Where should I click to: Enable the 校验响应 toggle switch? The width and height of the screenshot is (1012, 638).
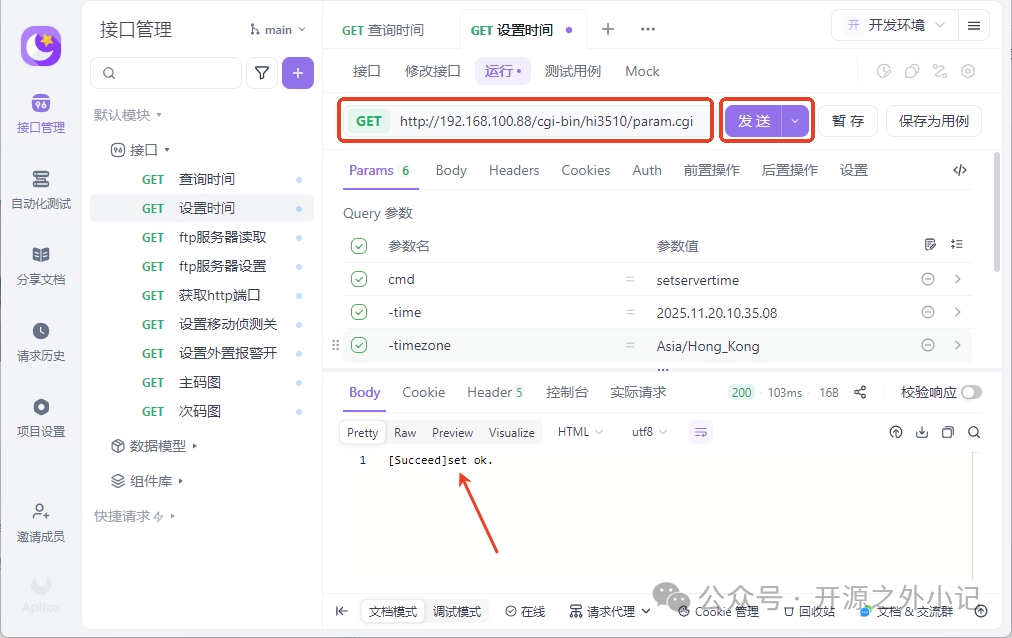tap(971, 392)
